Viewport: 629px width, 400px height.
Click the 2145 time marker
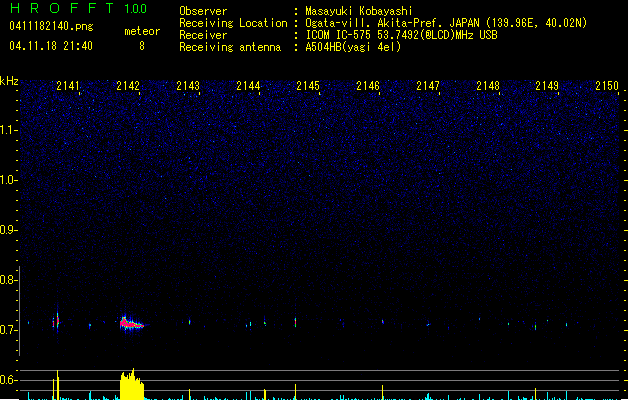tap(308, 87)
